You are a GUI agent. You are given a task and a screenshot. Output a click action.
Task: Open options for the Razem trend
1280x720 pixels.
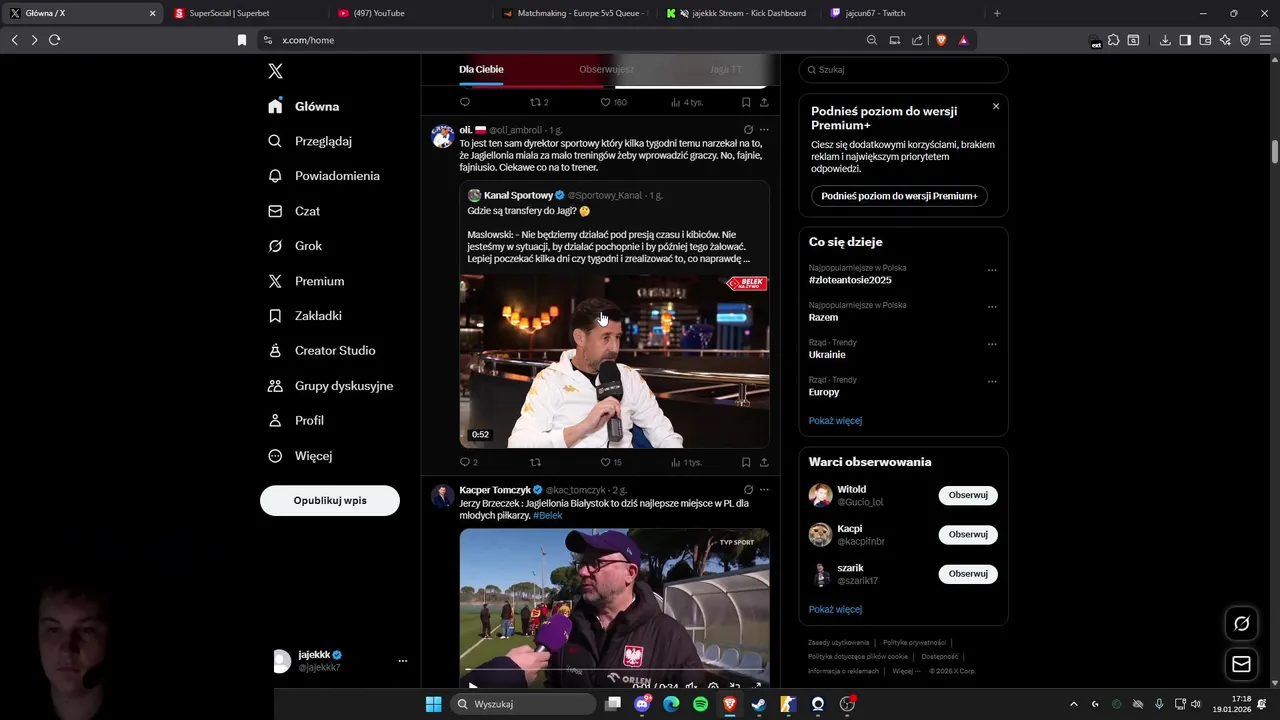(x=992, y=307)
